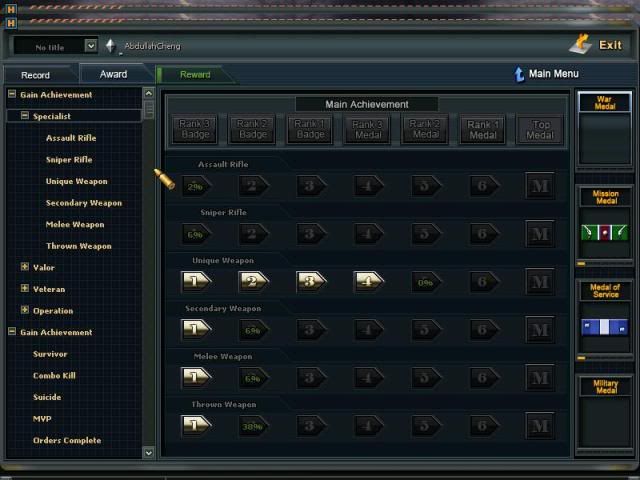The height and width of the screenshot is (480, 640).
Task: Select Sniper Rifle in the achievement list
Action: (x=69, y=160)
